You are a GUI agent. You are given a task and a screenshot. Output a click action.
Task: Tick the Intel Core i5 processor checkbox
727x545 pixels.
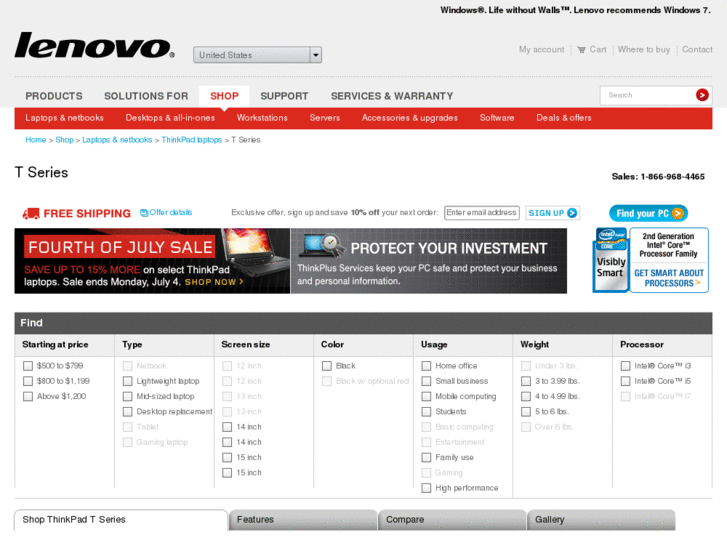tap(625, 381)
